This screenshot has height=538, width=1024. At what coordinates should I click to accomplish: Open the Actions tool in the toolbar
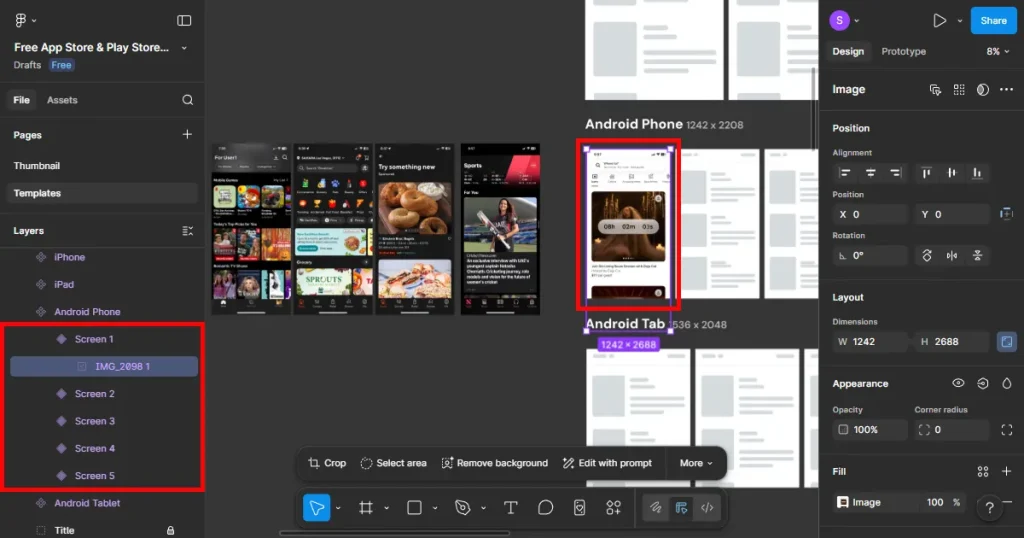pyautogui.click(x=613, y=507)
